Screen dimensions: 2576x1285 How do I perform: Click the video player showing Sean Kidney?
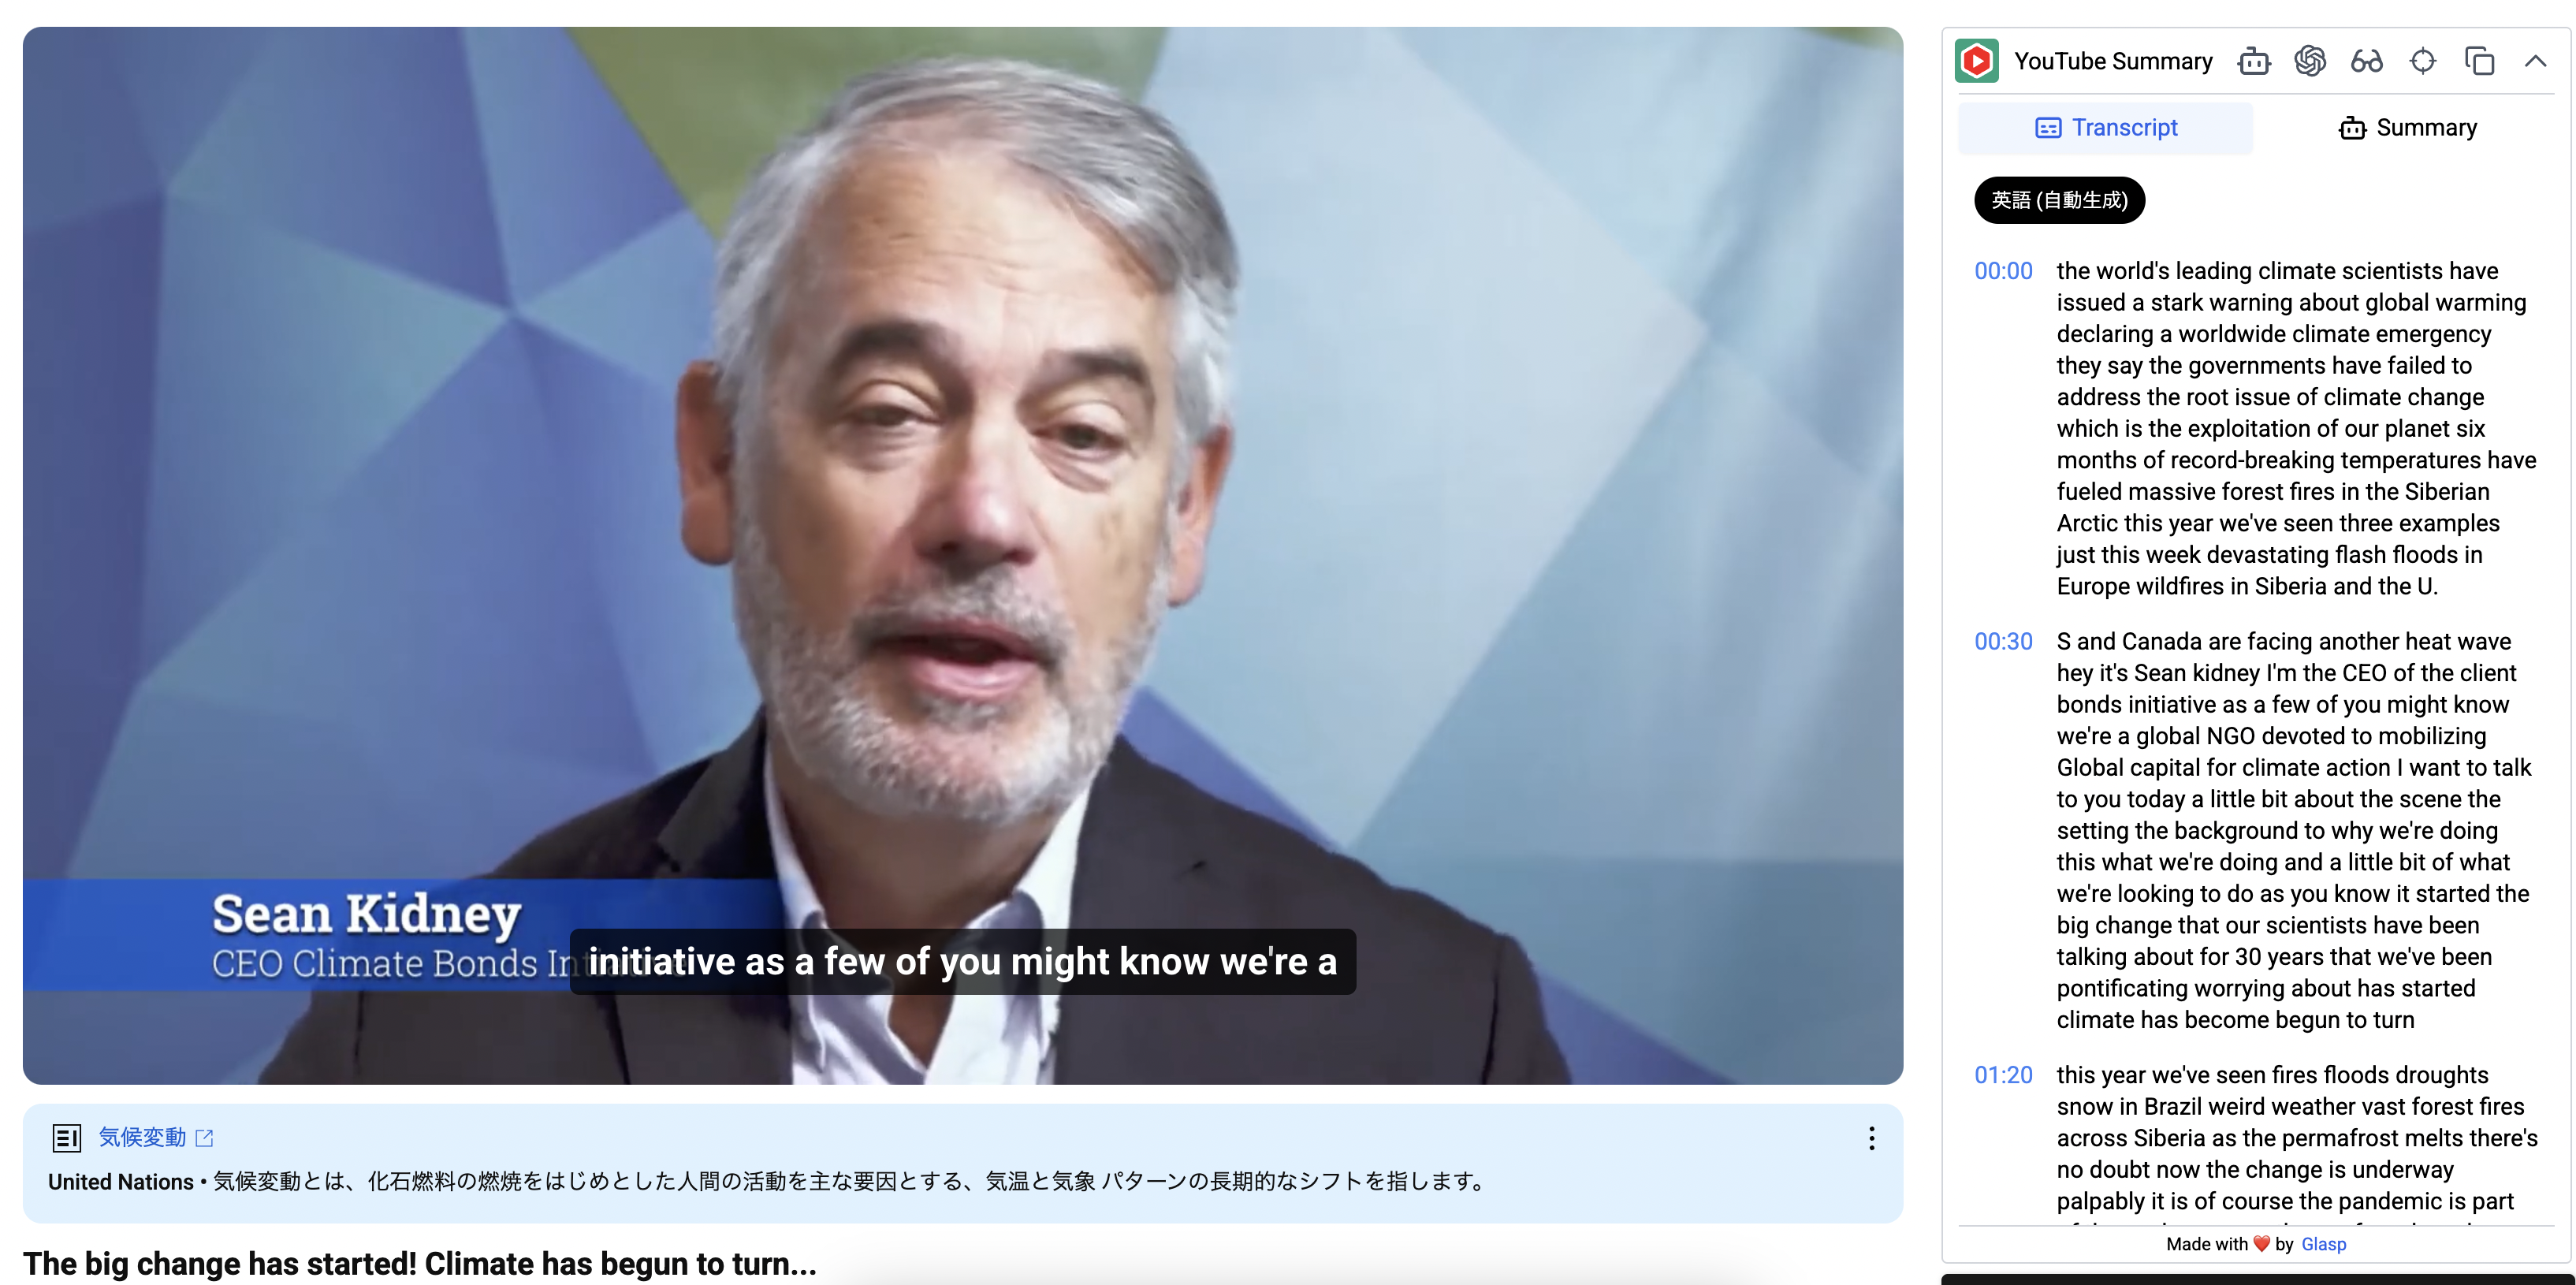point(962,556)
